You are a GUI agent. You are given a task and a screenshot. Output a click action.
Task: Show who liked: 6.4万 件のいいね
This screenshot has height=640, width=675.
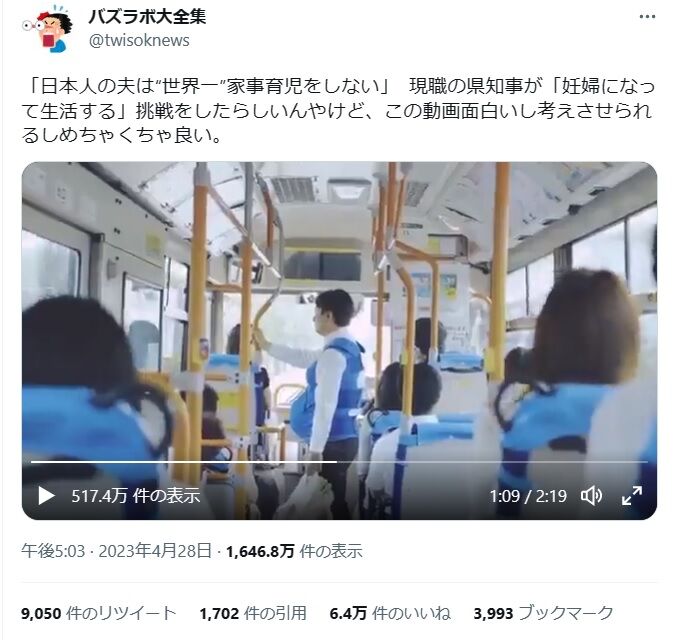390,613
